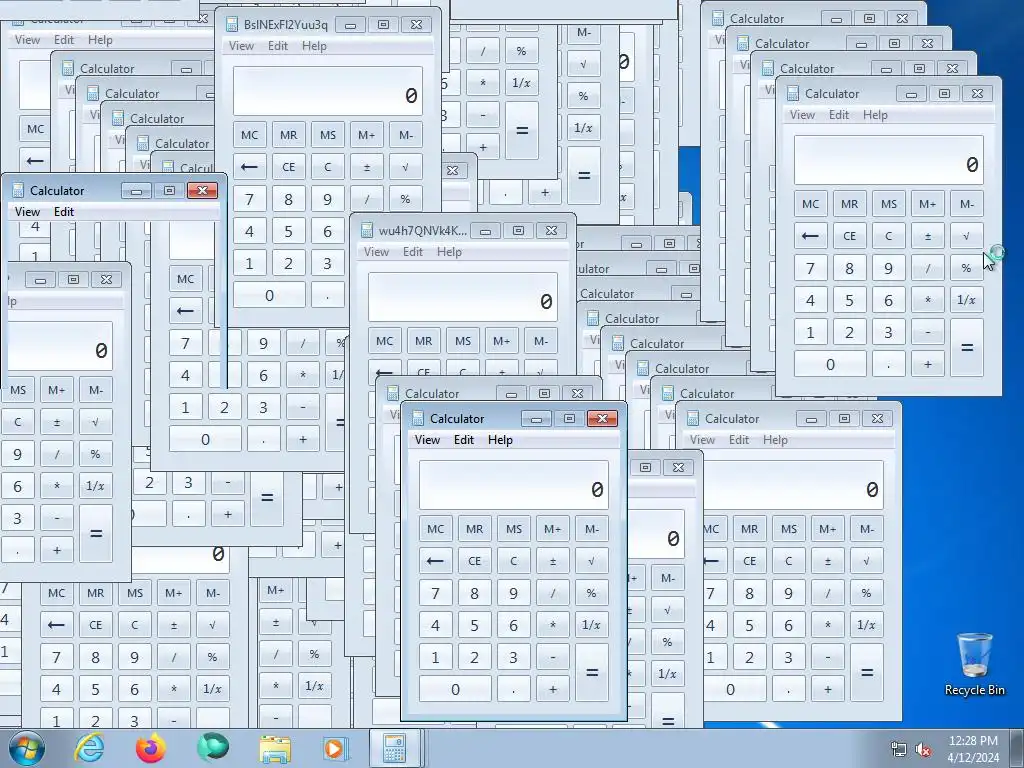The image size is (1024, 768).
Task: Click the ± key in bottom-right Calculator window
Action: click(827, 561)
